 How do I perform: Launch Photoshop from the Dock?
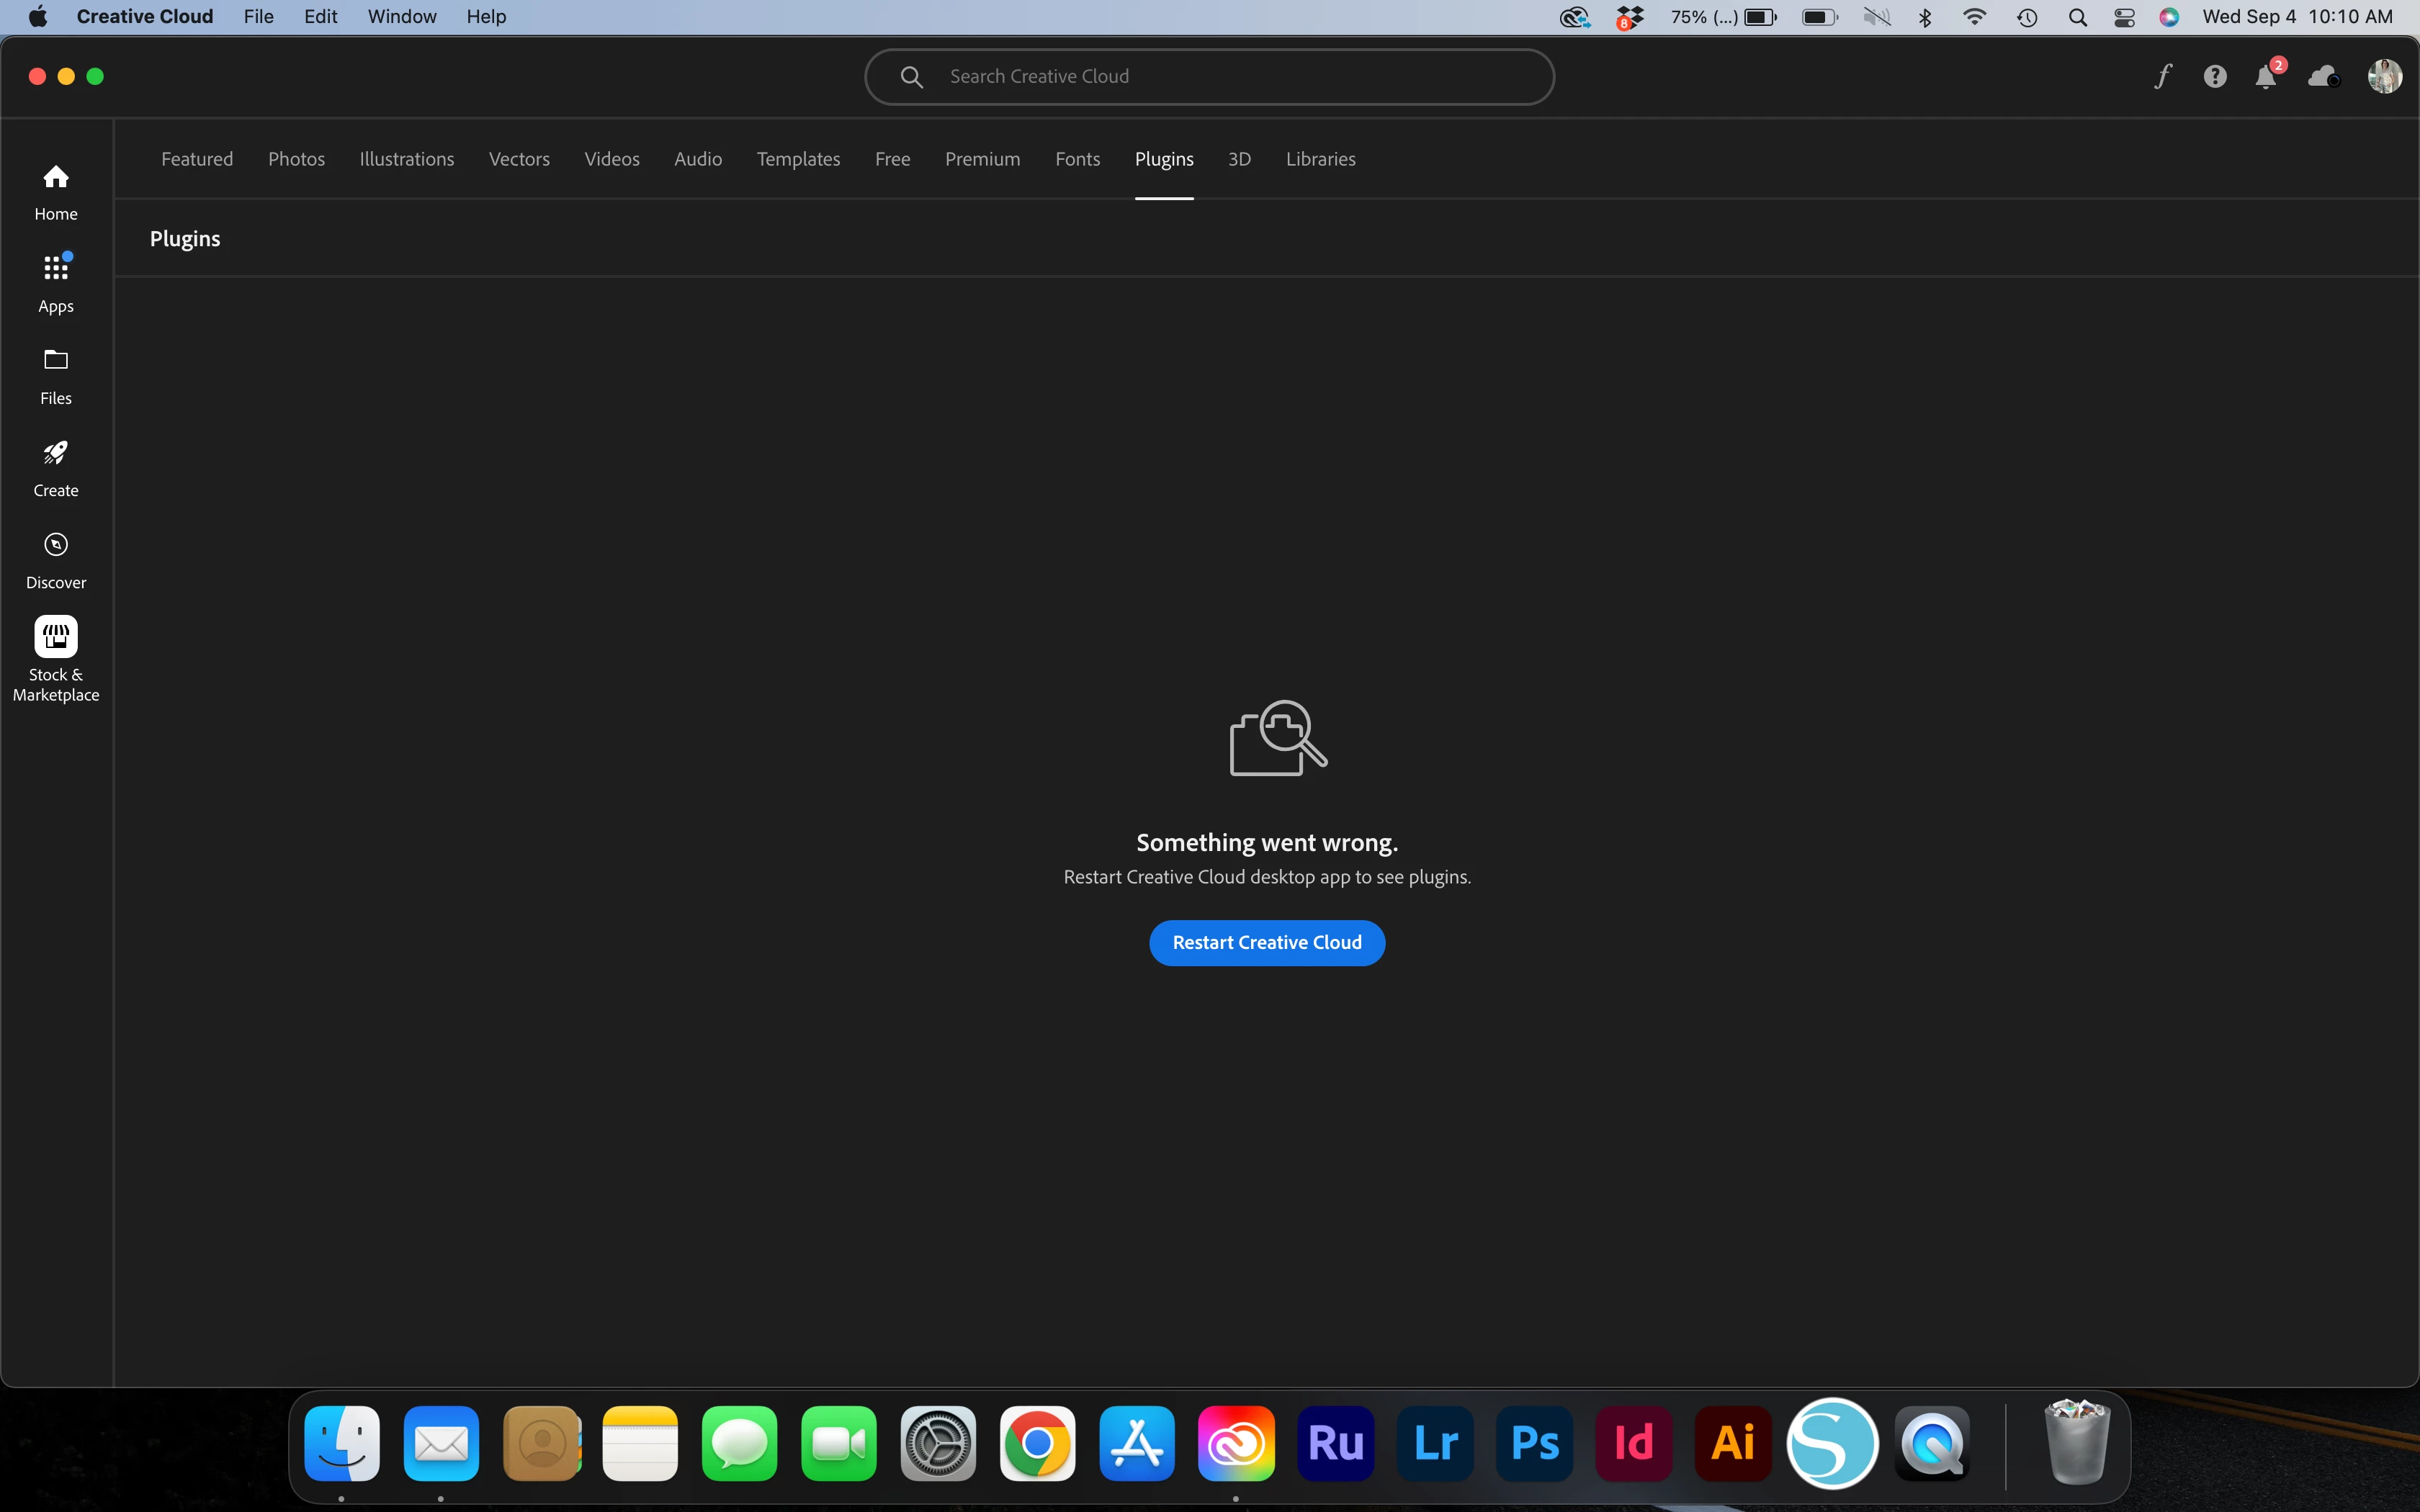1534,1443
